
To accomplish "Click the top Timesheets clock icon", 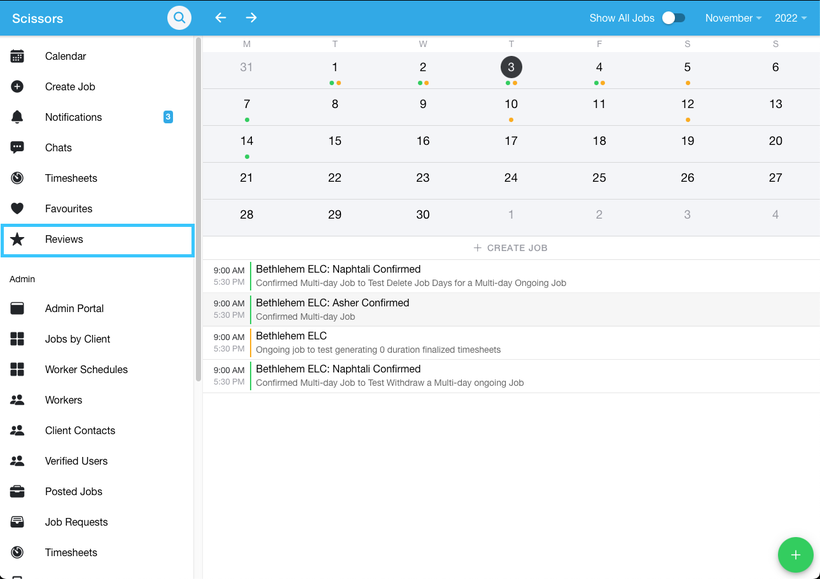I will pyautogui.click(x=17, y=178).
